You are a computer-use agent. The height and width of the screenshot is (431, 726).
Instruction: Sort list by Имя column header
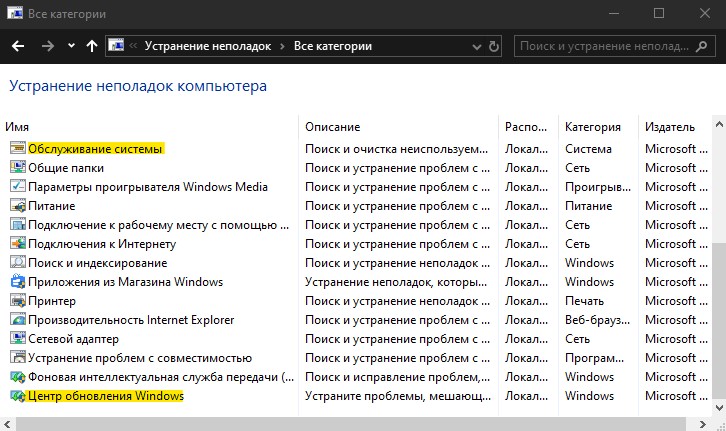tap(17, 127)
